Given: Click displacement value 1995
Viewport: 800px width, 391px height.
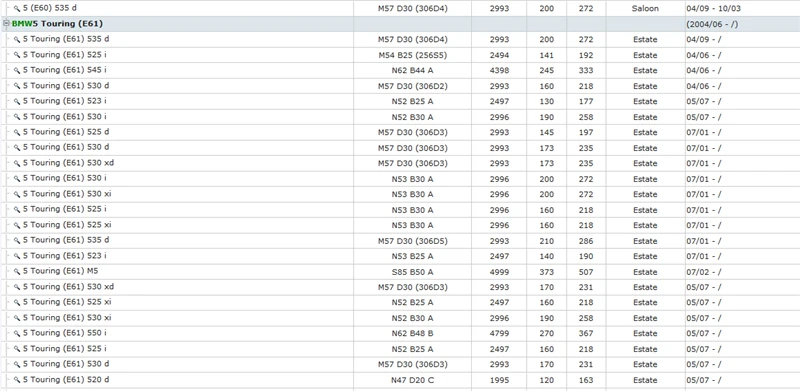Looking at the screenshot, I should click(499, 380).
